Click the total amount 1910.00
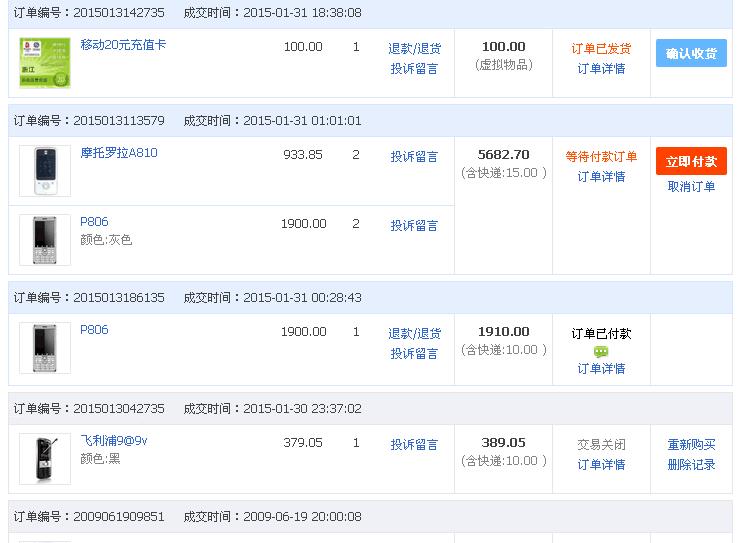This screenshot has width=737, height=543. click(x=503, y=332)
